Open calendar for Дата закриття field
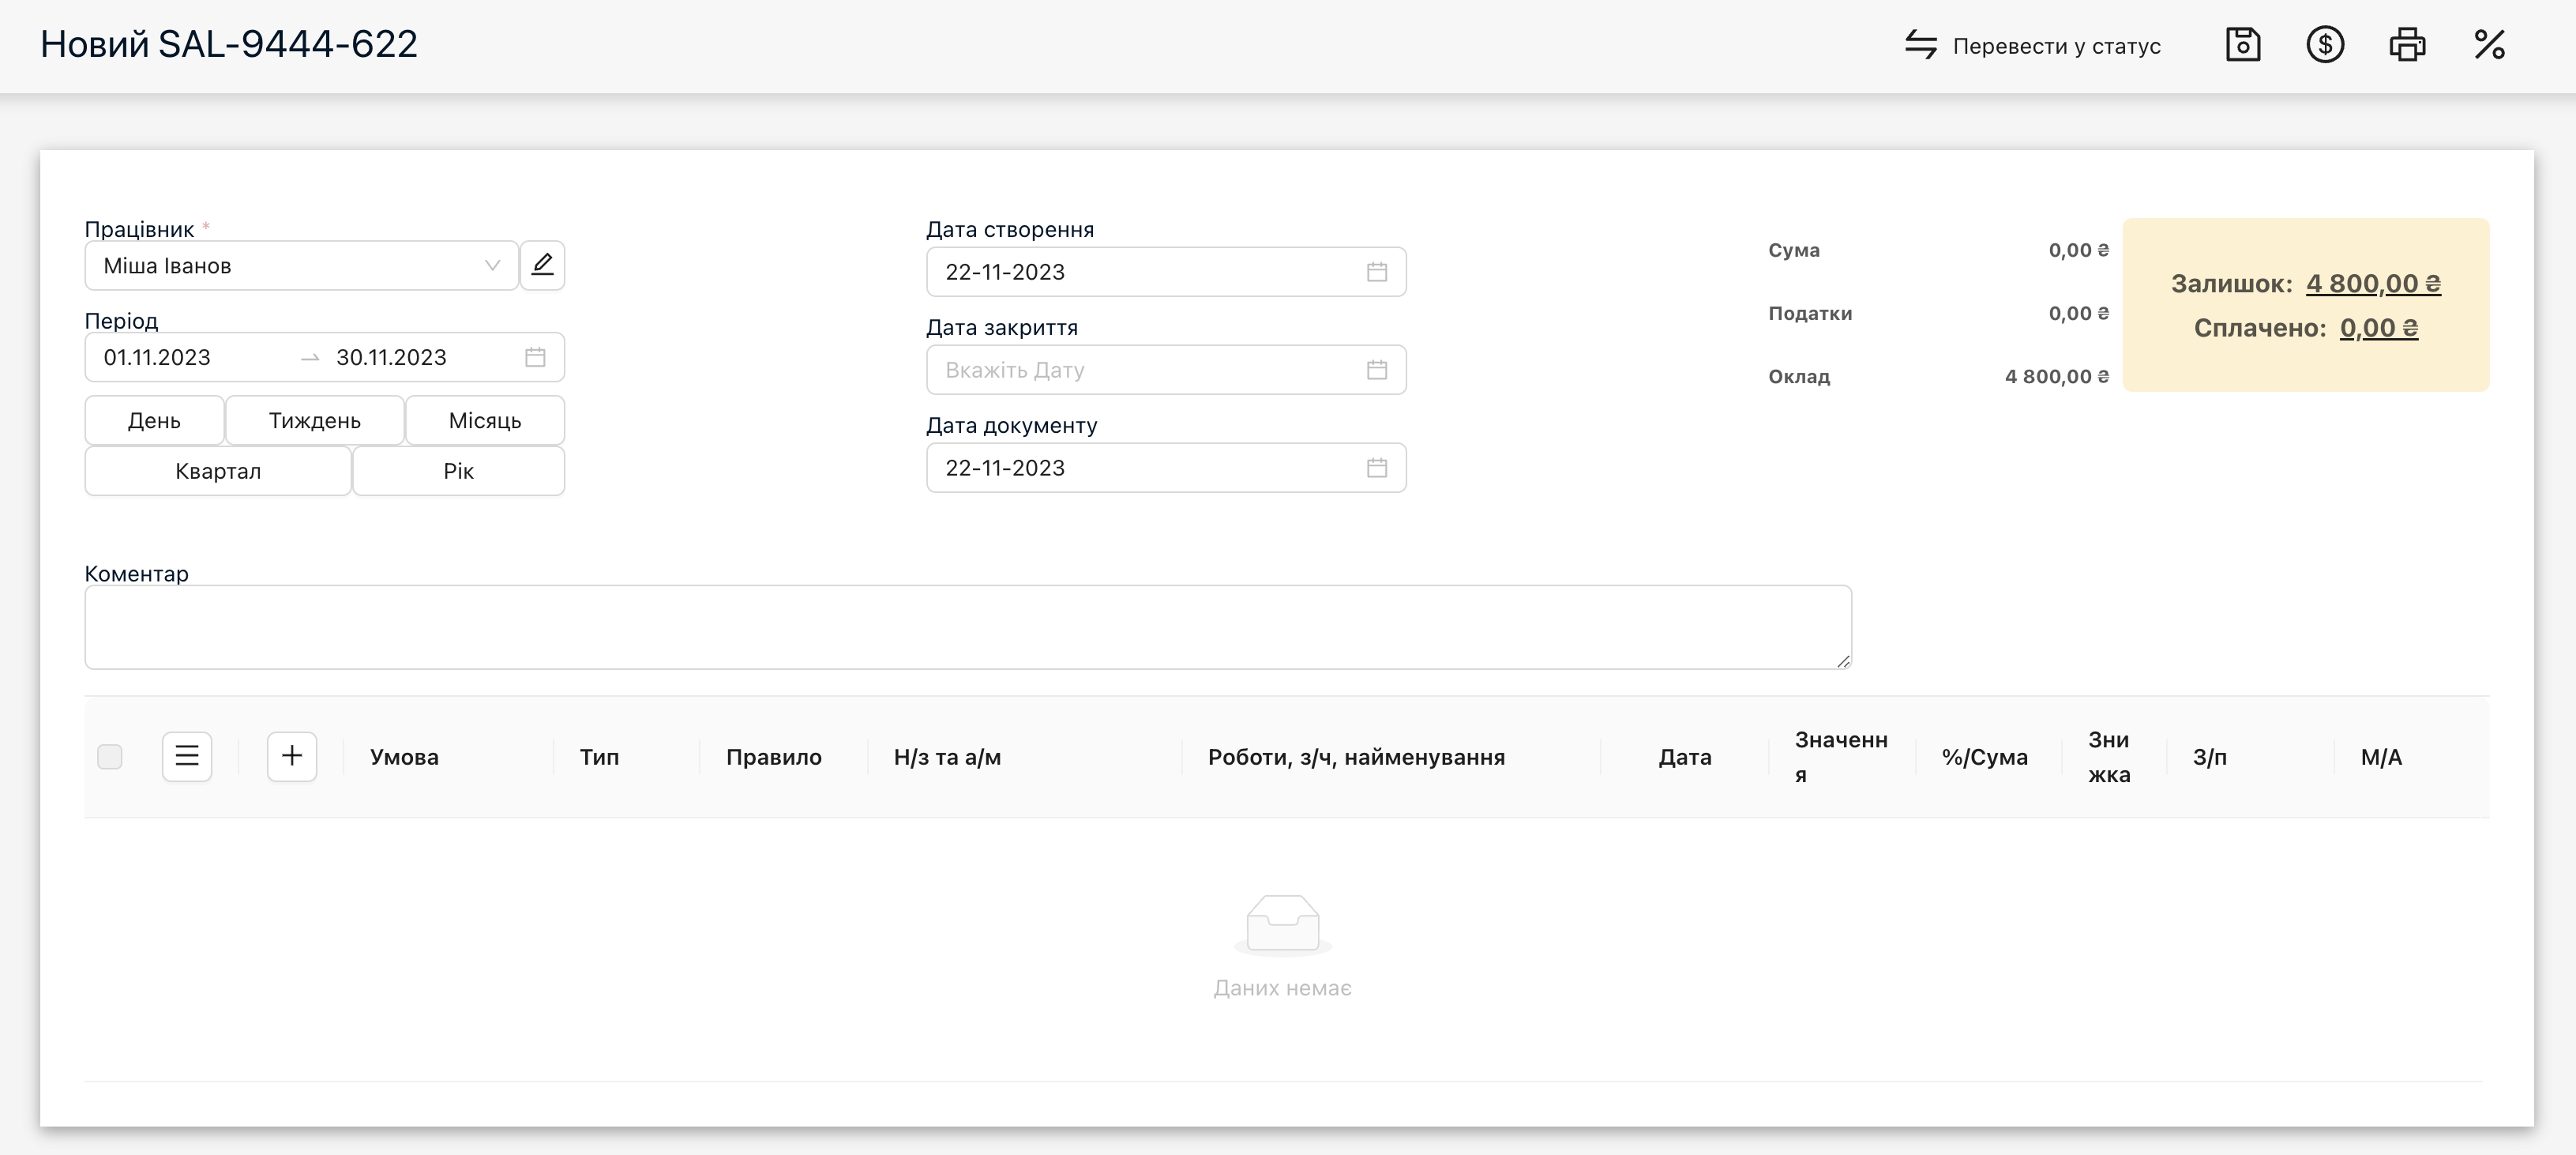Viewport: 2576px width, 1155px height. click(1377, 370)
